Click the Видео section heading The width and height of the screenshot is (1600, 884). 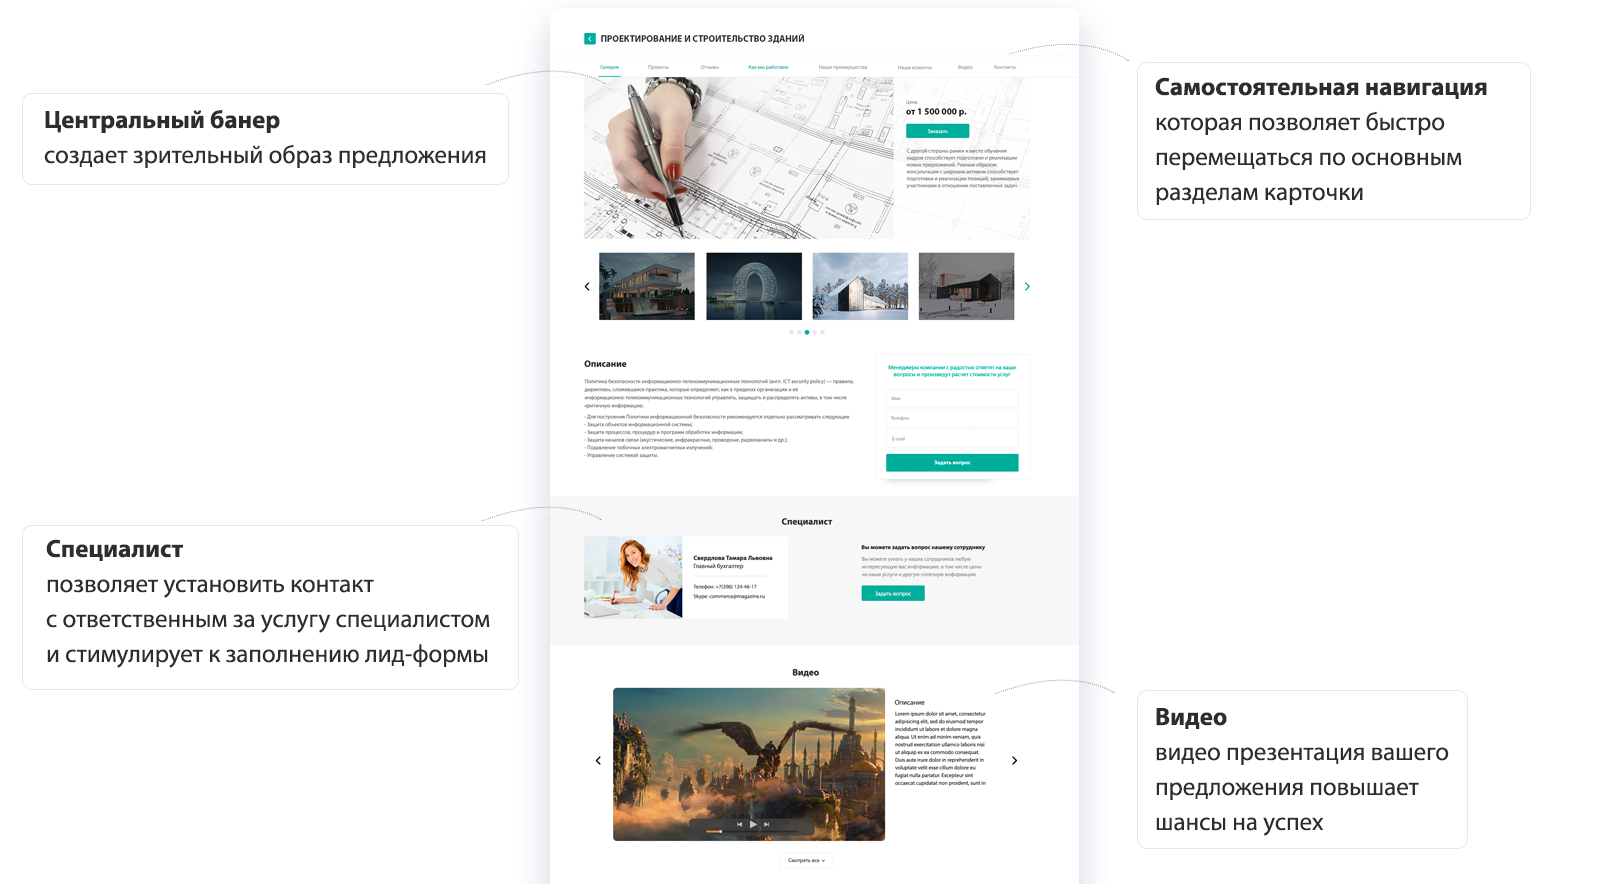click(806, 673)
